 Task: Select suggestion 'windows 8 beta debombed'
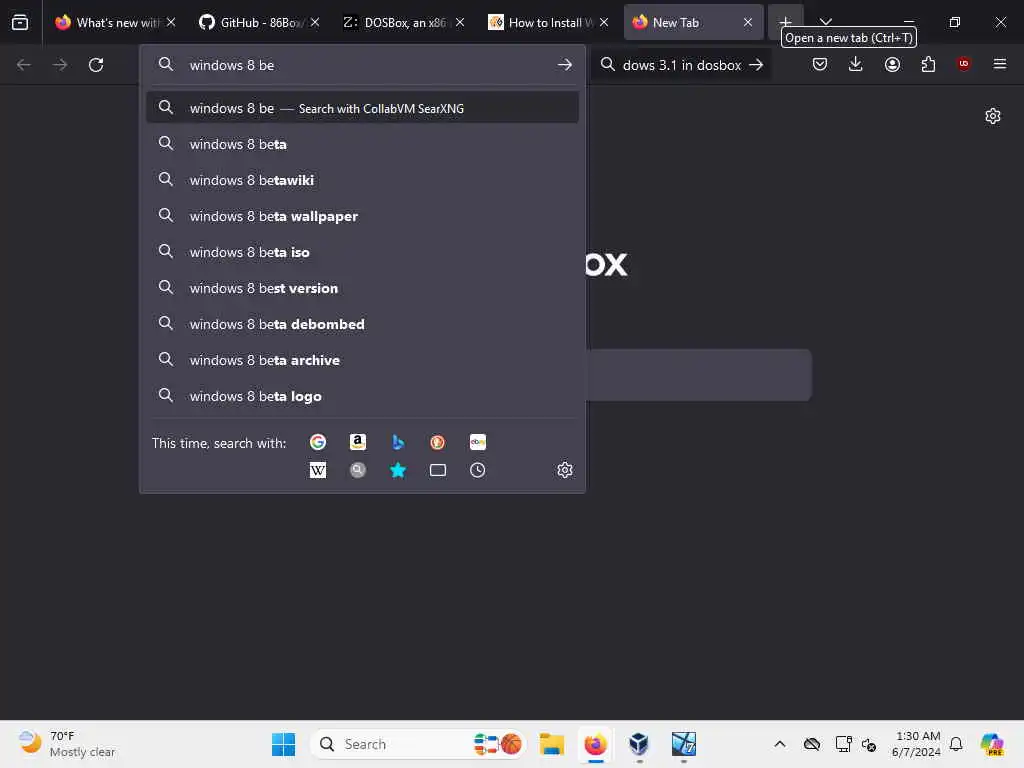pyautogui.click(x=362, y=324)
